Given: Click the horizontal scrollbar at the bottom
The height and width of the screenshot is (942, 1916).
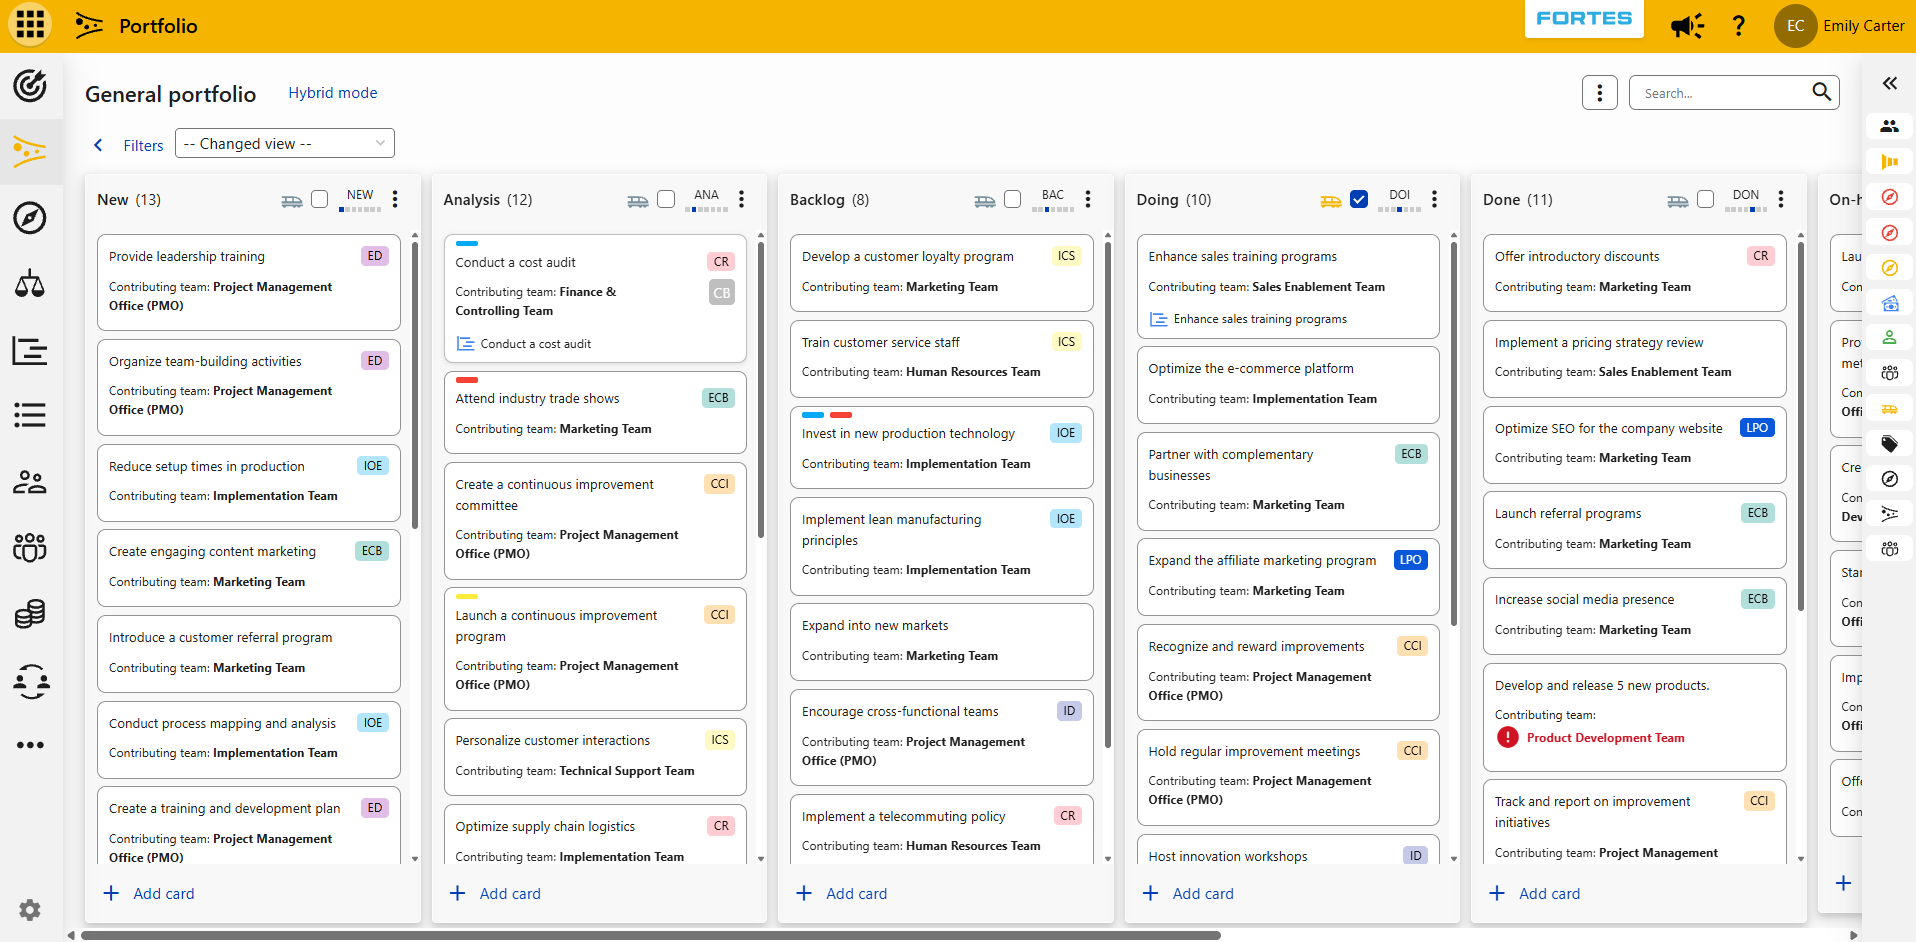Looking at the screenshot, I should (650, 936).
